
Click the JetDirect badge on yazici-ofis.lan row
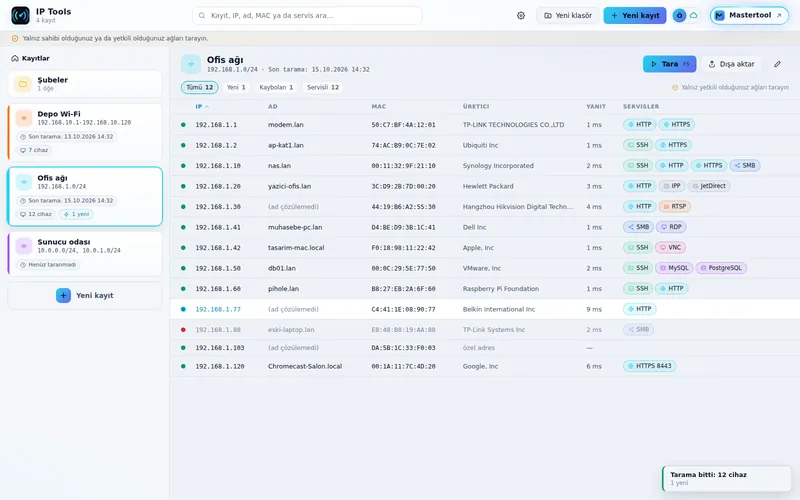(709, 186)
